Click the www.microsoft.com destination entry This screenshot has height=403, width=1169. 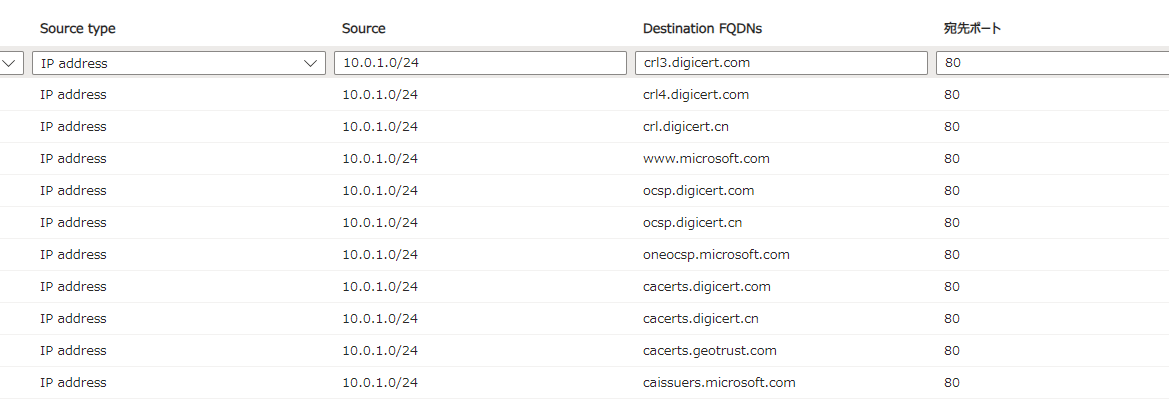[706, 159]
